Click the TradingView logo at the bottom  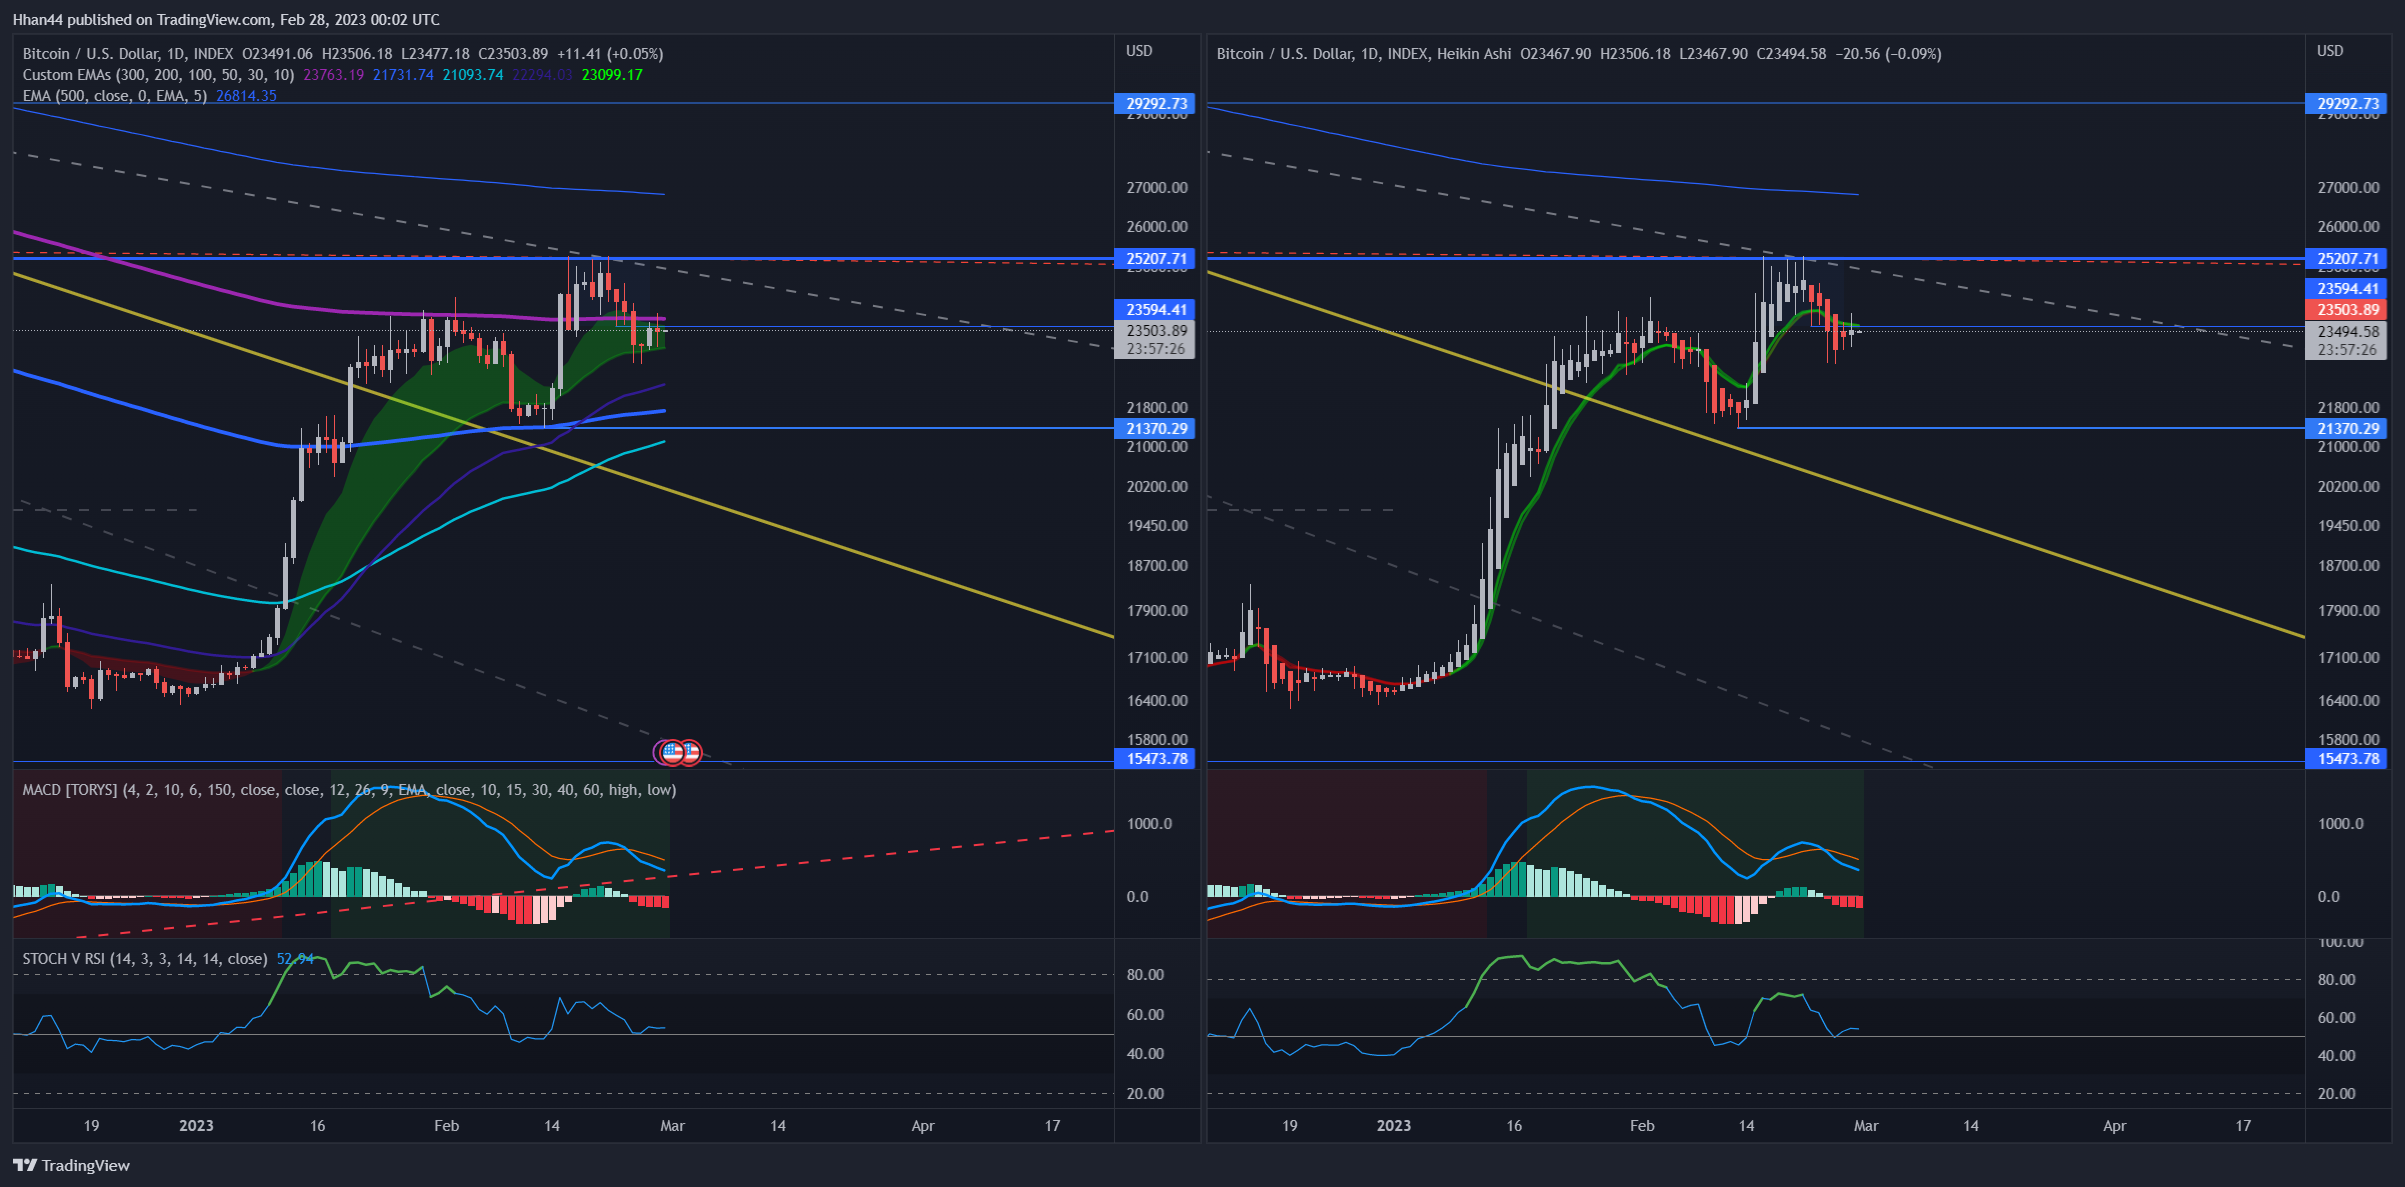pyautogui.click(x=71, y=1165)
